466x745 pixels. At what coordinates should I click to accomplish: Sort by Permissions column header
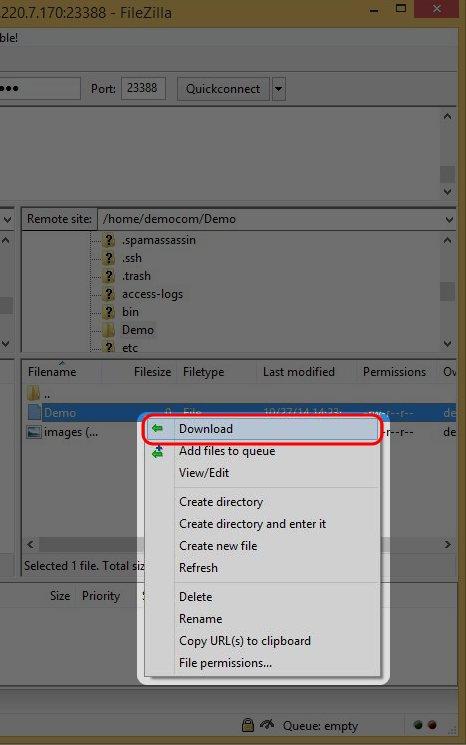[x=396, y=372]
